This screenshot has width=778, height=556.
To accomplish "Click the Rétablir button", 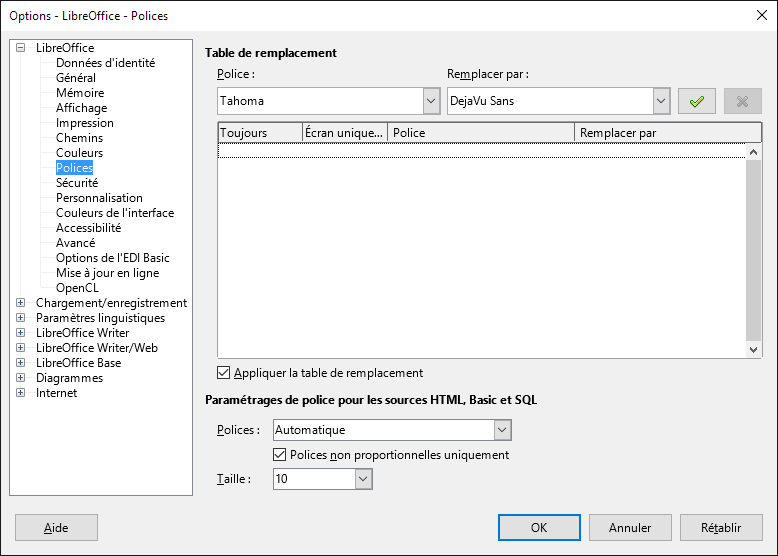I will tap(721, 527).
